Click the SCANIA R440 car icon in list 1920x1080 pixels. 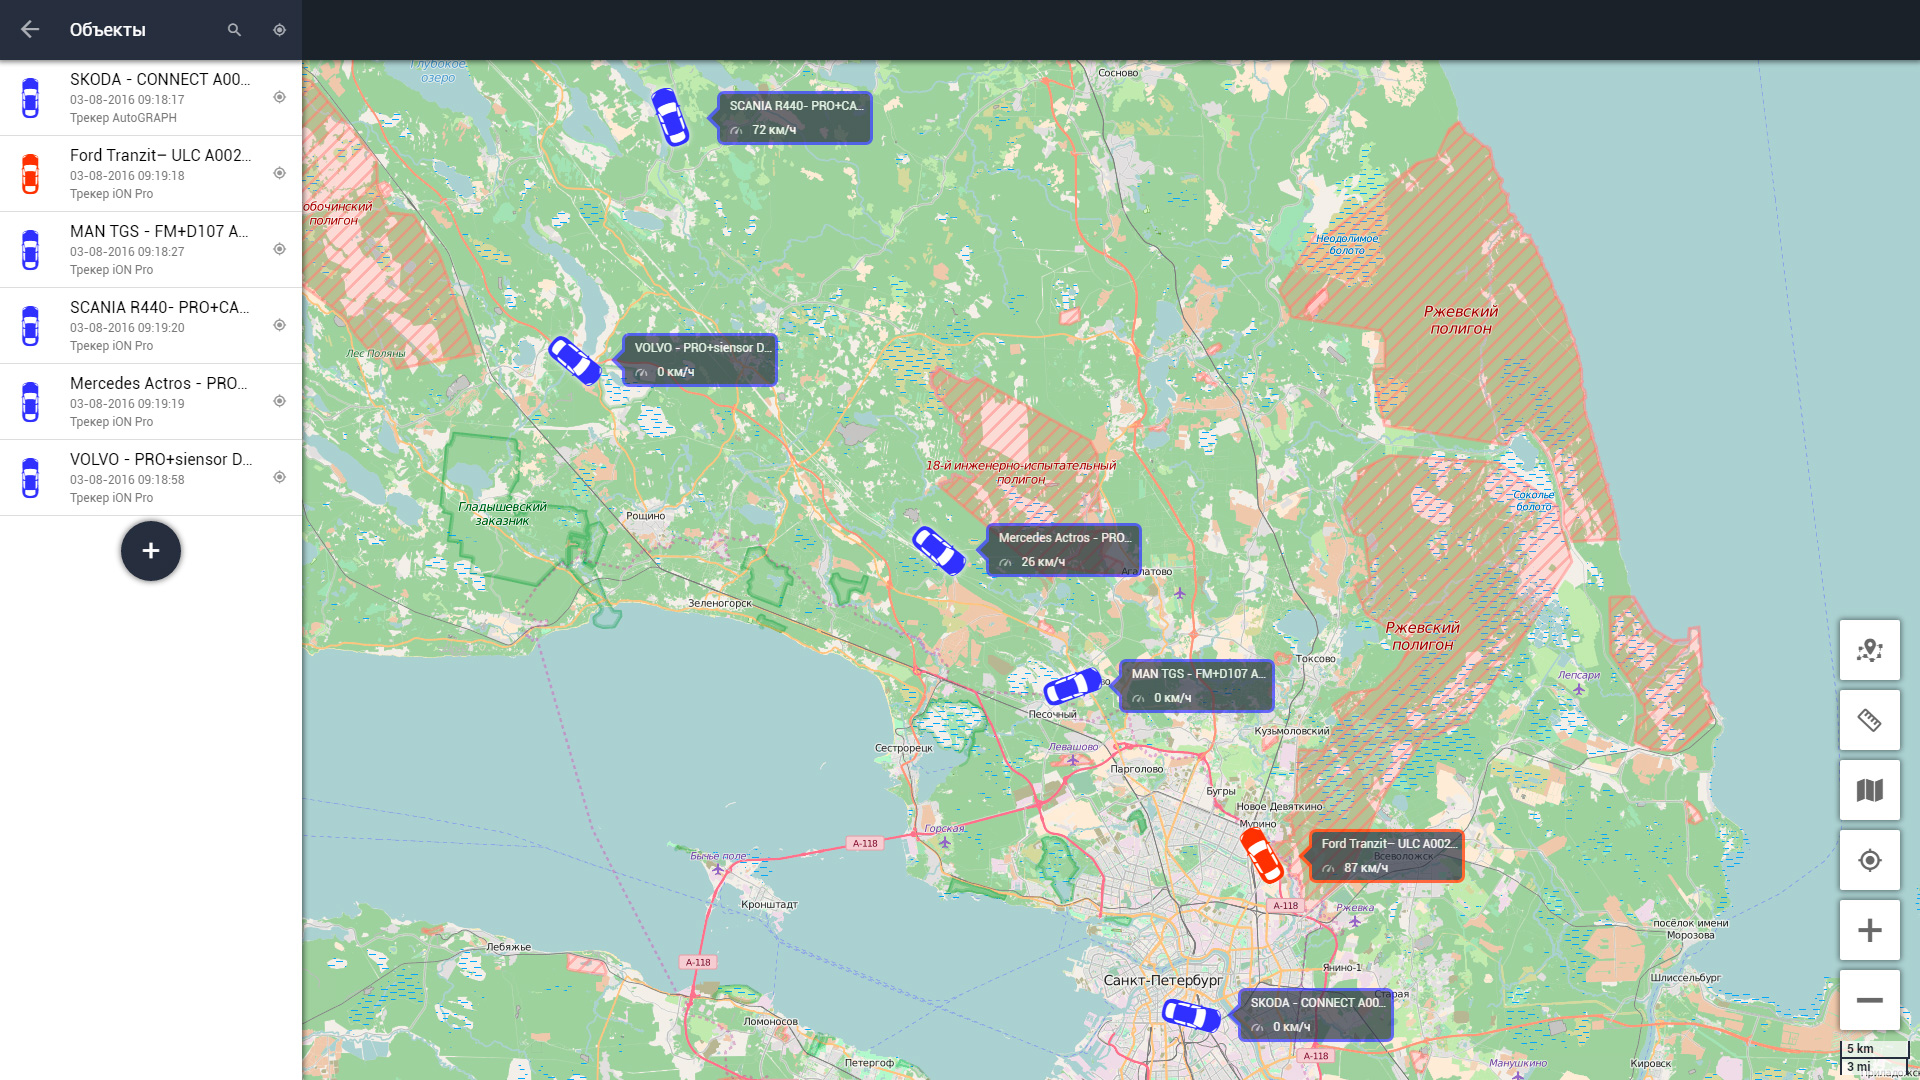click(x=31, y=326)
